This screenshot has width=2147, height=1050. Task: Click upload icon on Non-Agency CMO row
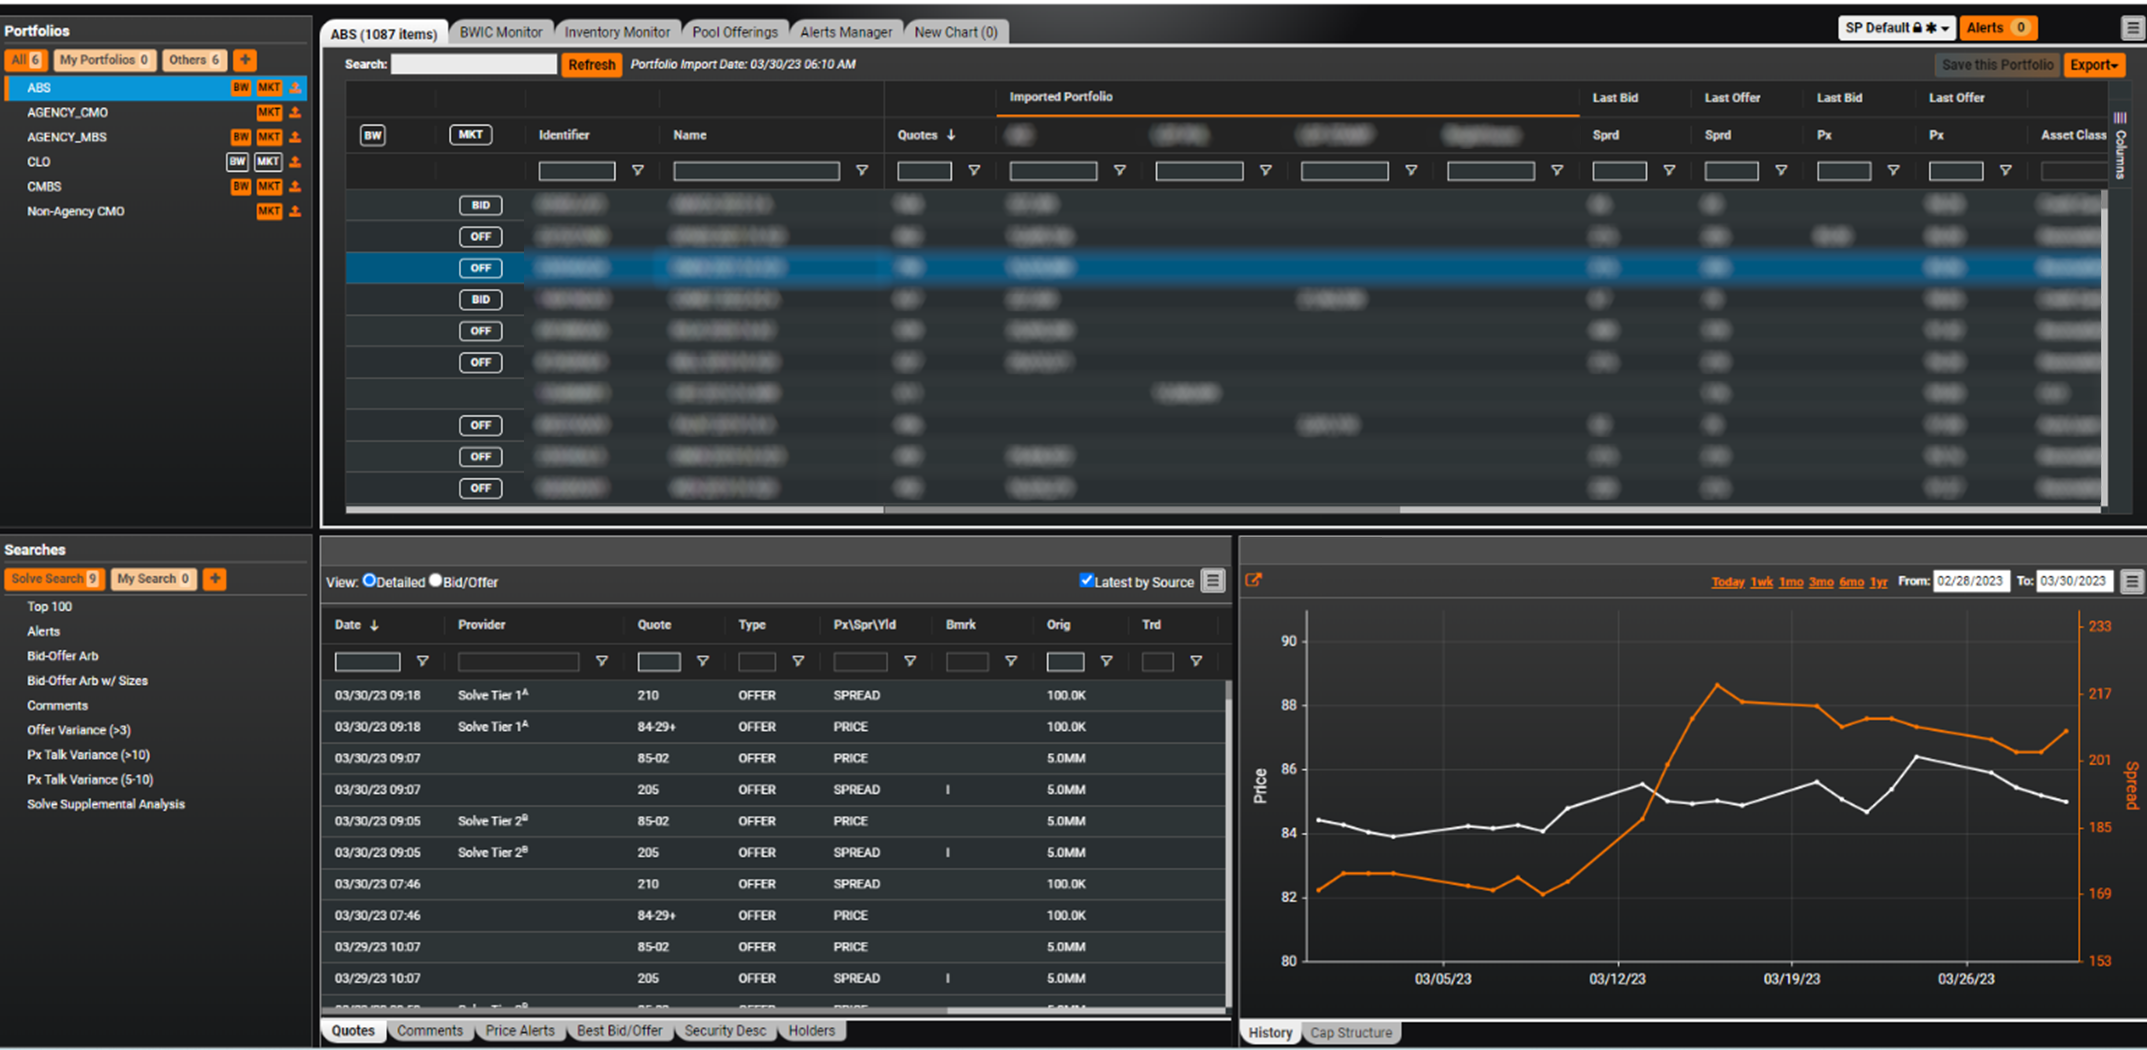[295, 211]
